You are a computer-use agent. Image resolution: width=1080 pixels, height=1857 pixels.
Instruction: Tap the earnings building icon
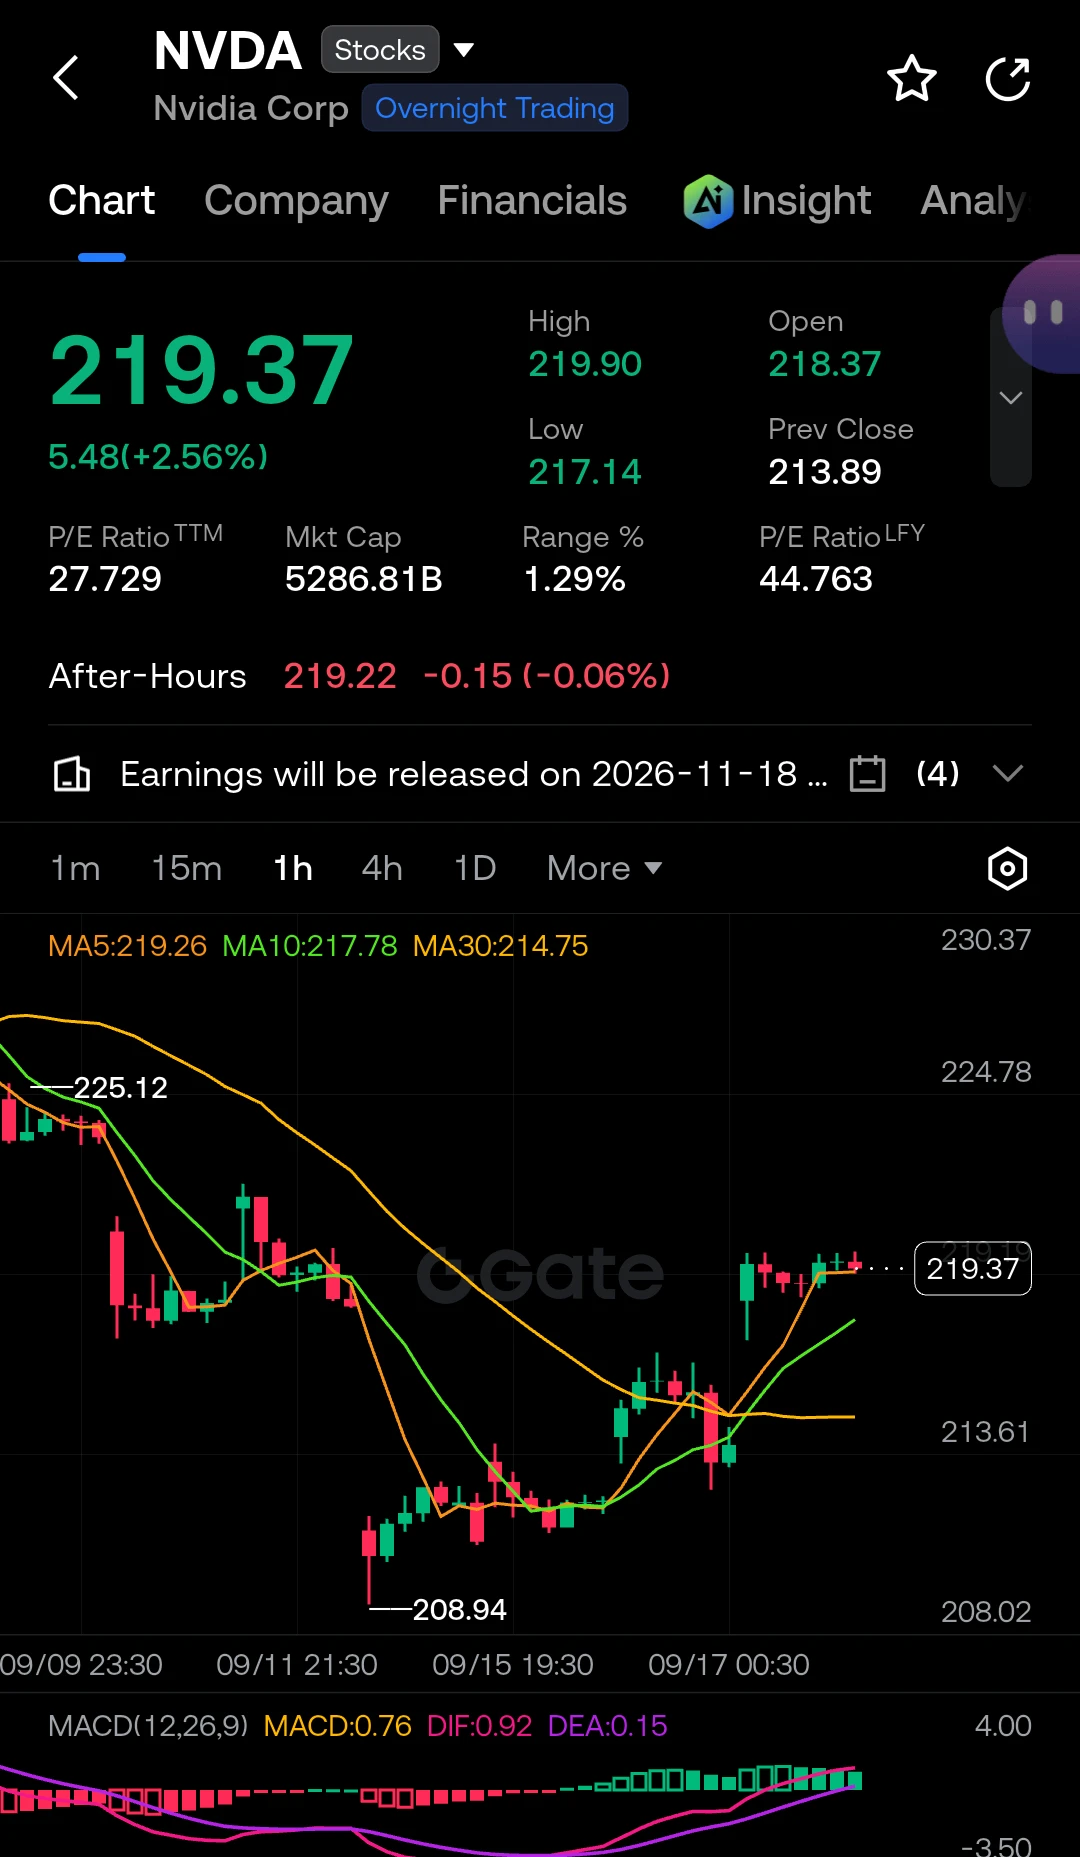pos(71,773)
